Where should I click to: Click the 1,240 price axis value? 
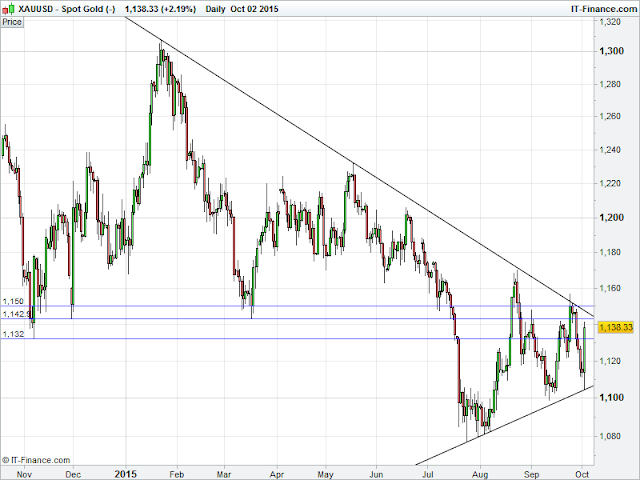coord(609,150)
